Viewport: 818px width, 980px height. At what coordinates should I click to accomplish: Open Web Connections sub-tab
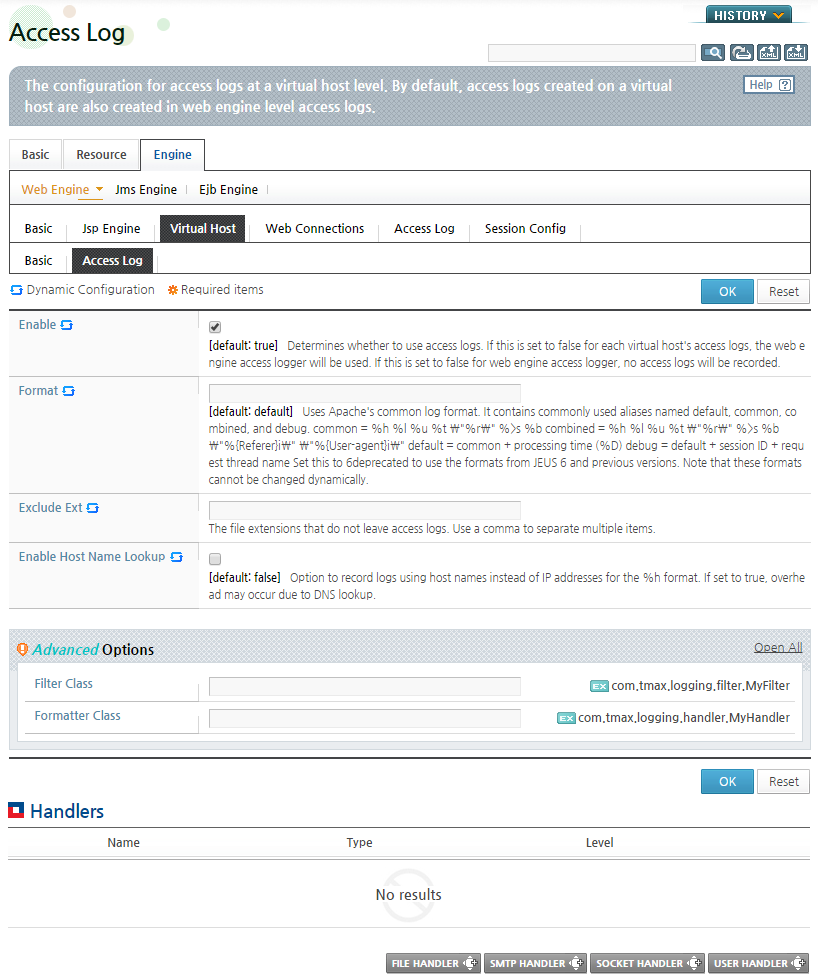click(x=314, y=229)
